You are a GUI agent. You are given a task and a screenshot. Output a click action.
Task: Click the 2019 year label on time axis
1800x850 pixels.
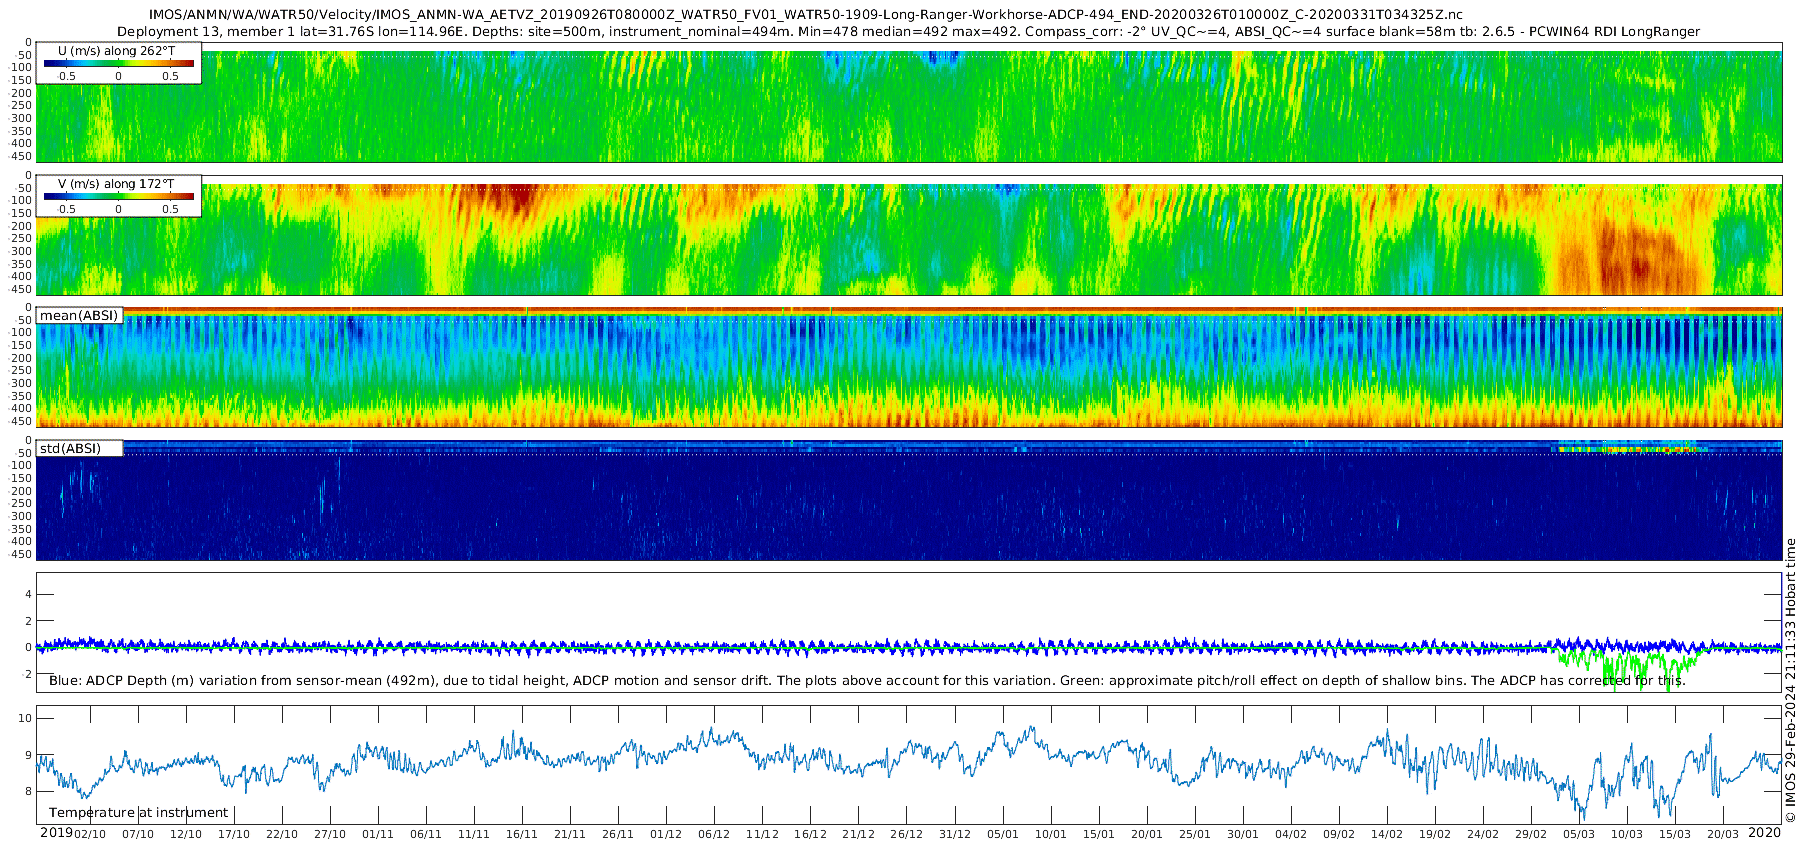(x=56, y=833)
